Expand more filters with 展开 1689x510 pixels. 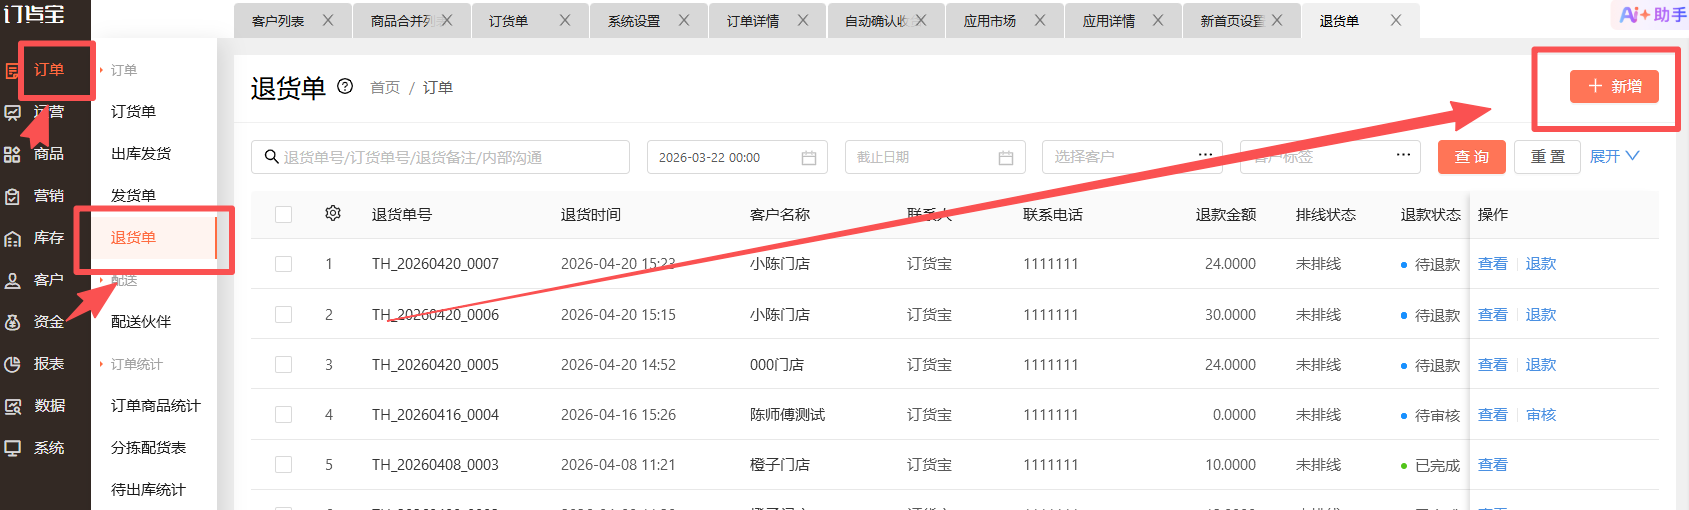click(1614, 156)
